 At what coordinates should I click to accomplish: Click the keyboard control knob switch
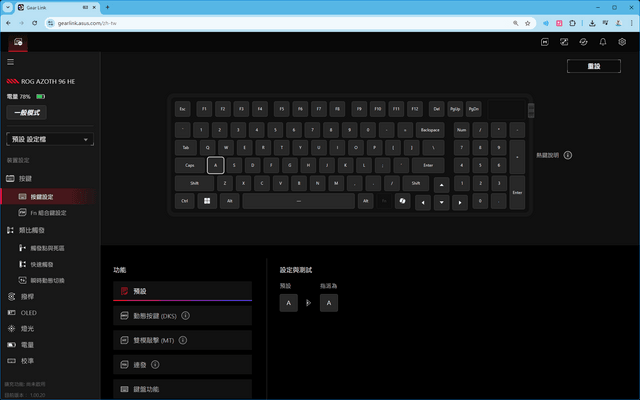[531, 110]
